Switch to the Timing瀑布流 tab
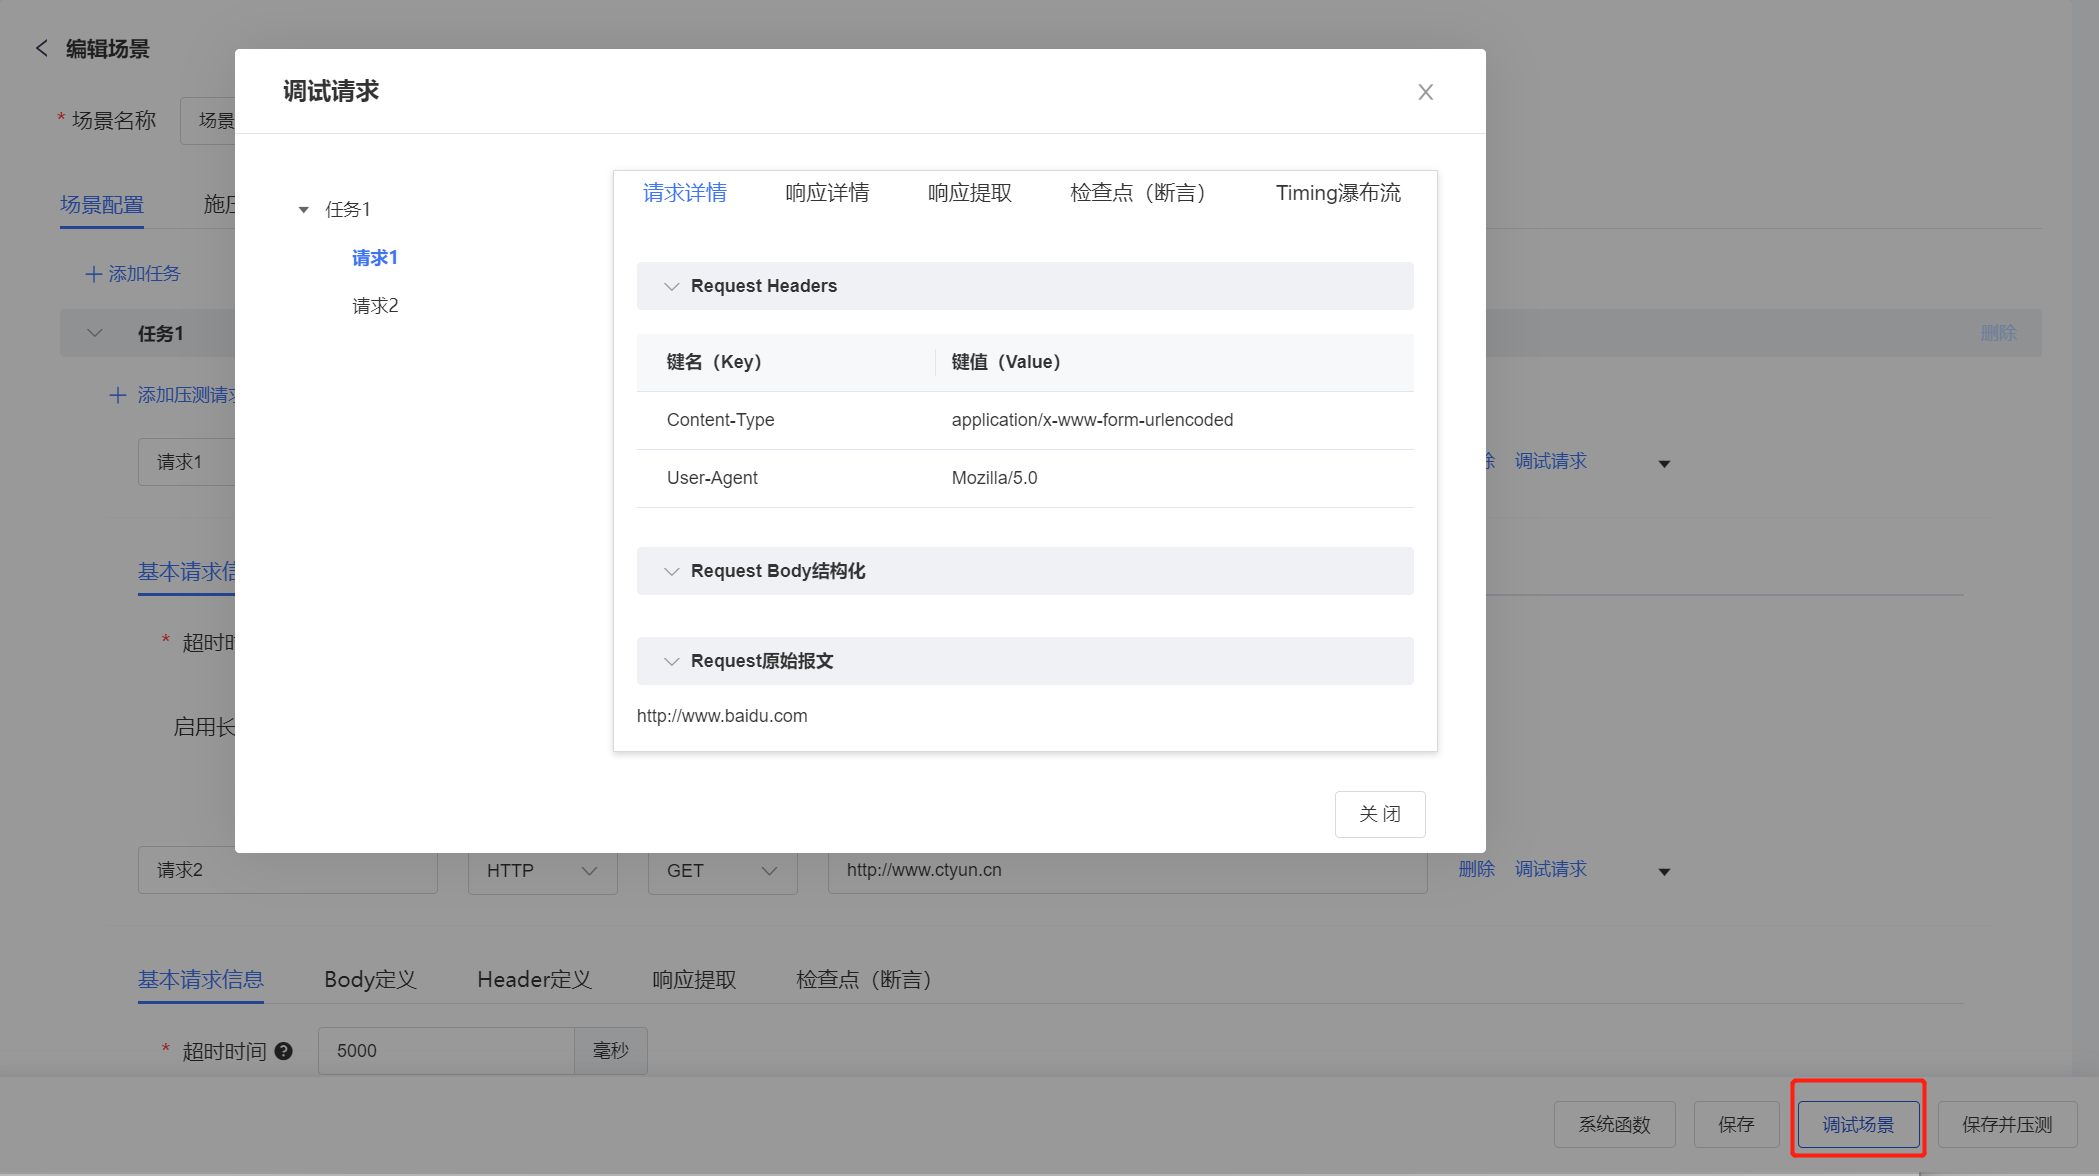The height and width of the screenshot is (1176, 2099). click(x=1337, y=193)
